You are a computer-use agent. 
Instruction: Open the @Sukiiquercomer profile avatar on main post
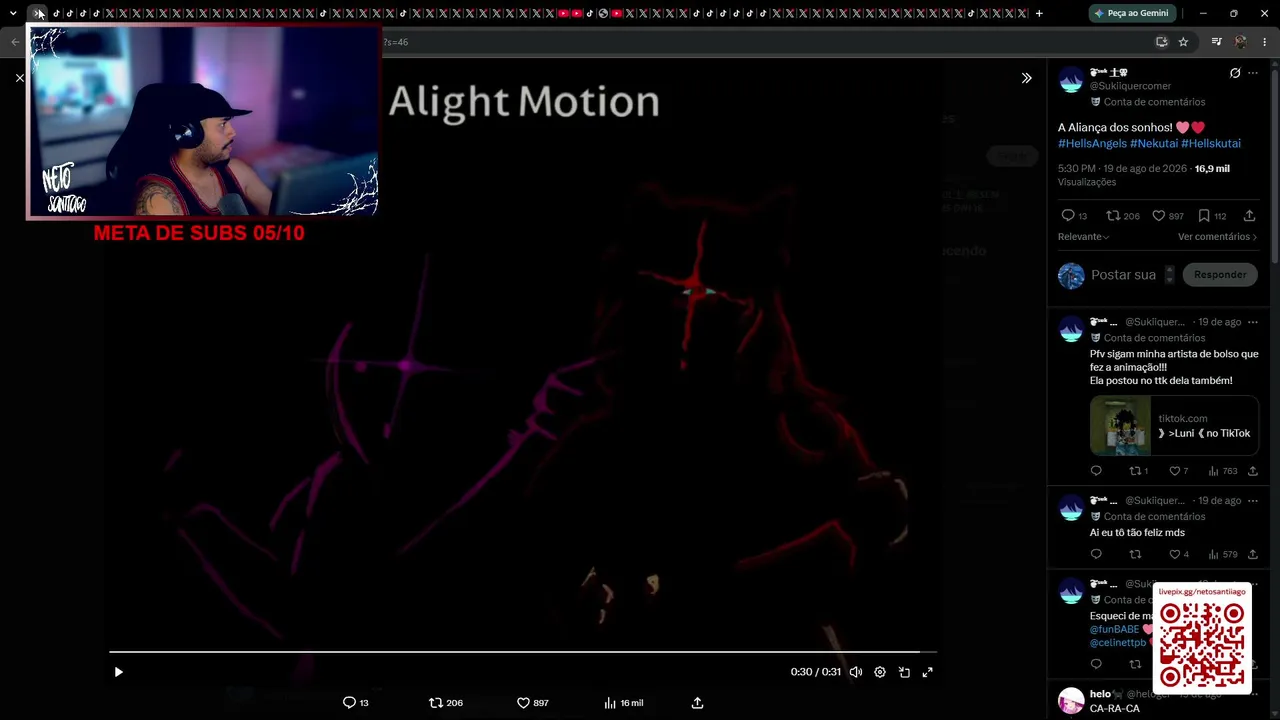[1071, 80]
